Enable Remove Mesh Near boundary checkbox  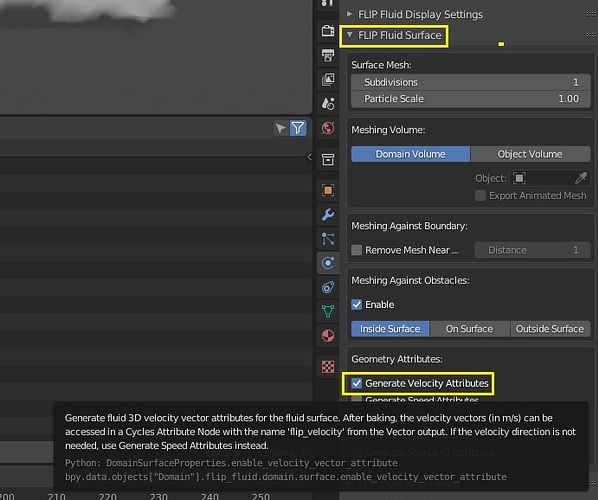pos(357,250)
